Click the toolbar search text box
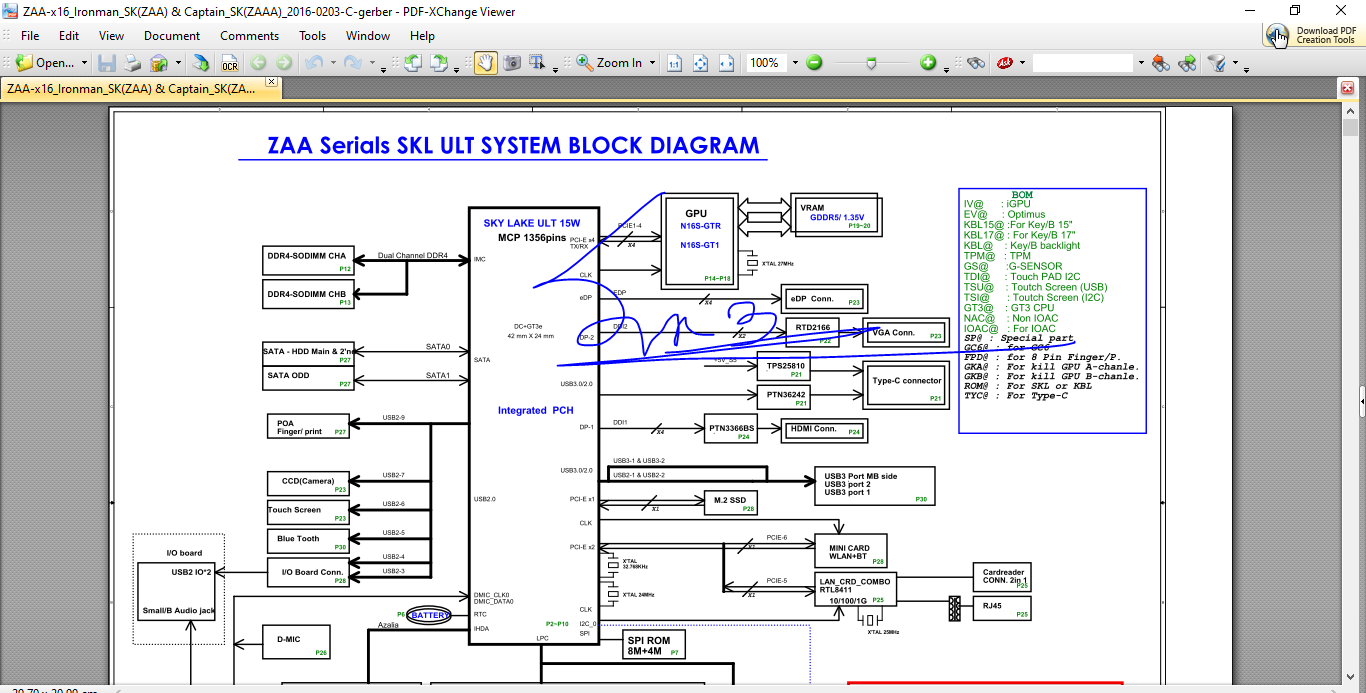1366x693 pixels. (1083, 62)
